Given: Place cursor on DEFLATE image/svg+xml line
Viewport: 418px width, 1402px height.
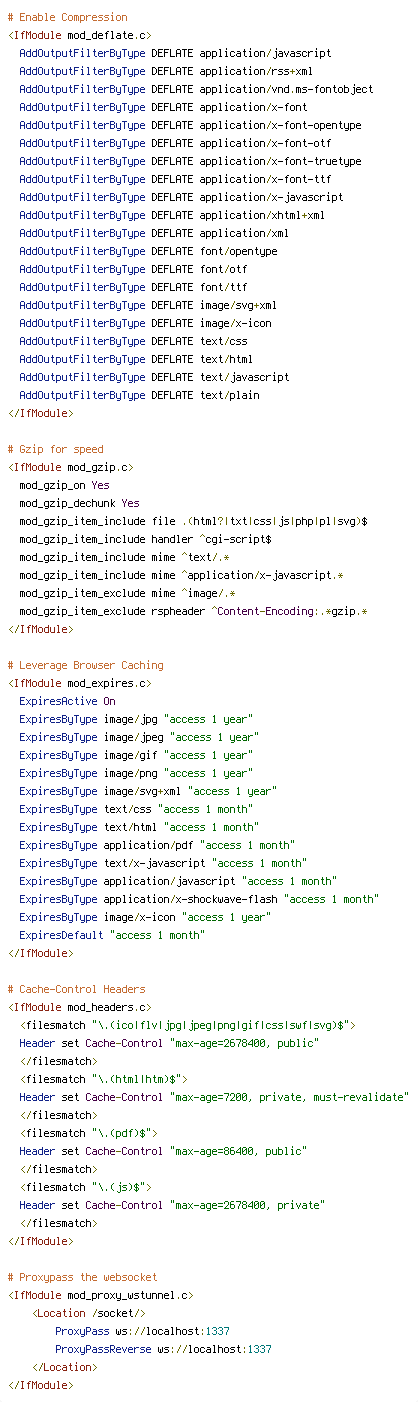Looking at the screenshot, I should click(148, 305).
